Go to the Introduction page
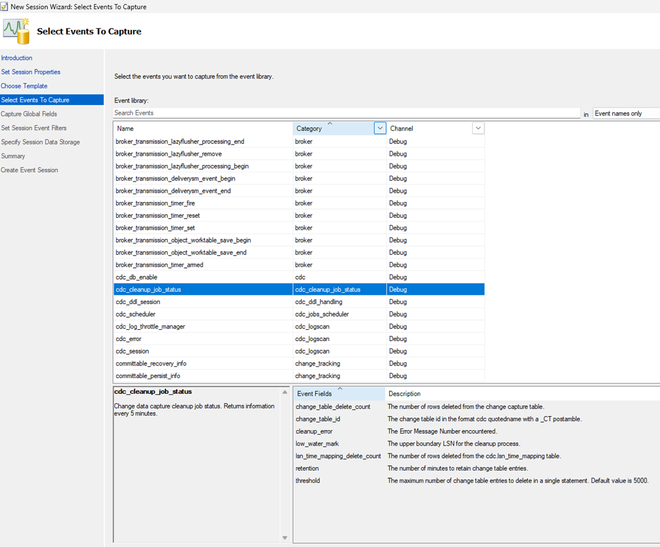 [16, 58]
